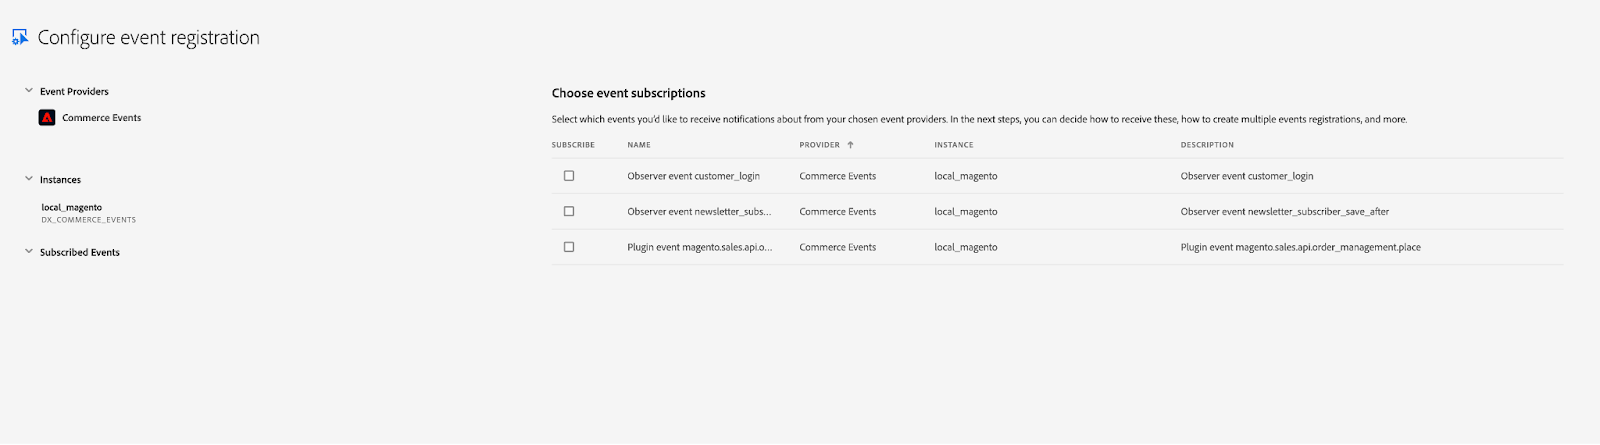Click the Provider column sort arrow

click(851, 145)
